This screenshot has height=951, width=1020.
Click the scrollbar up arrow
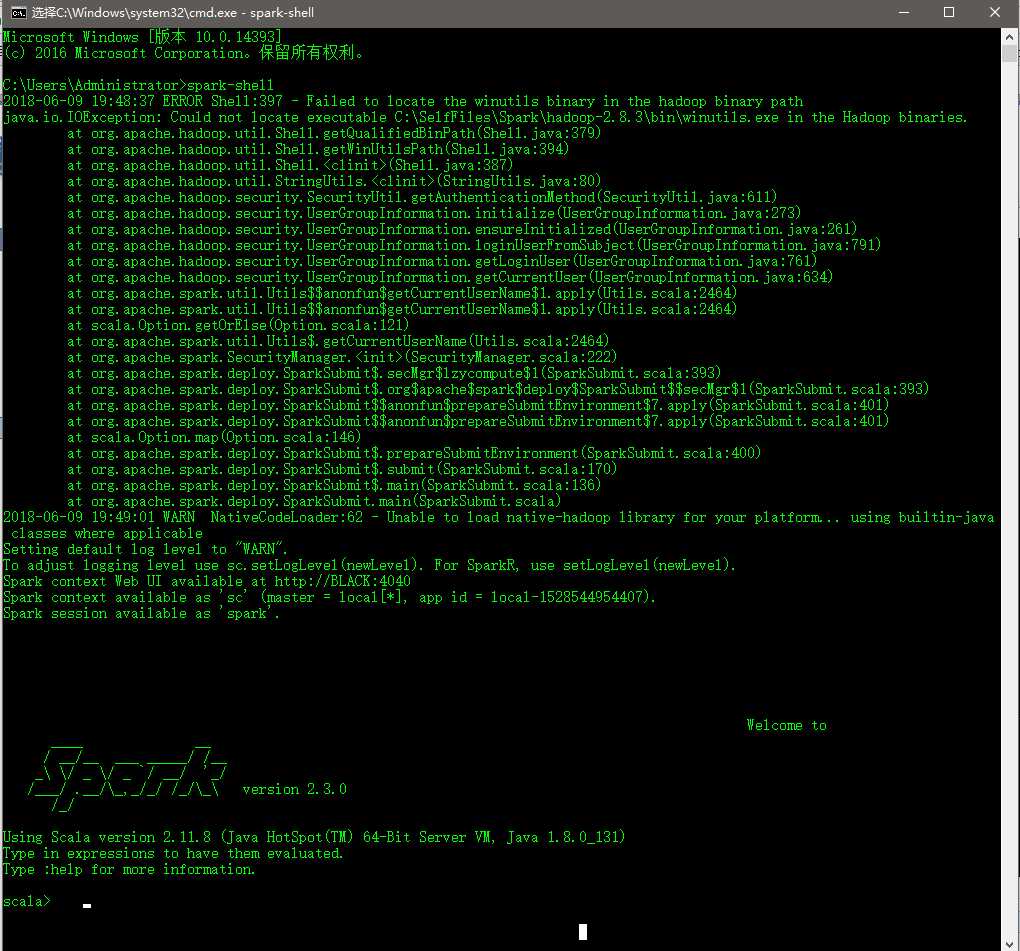coord(1010,36)
